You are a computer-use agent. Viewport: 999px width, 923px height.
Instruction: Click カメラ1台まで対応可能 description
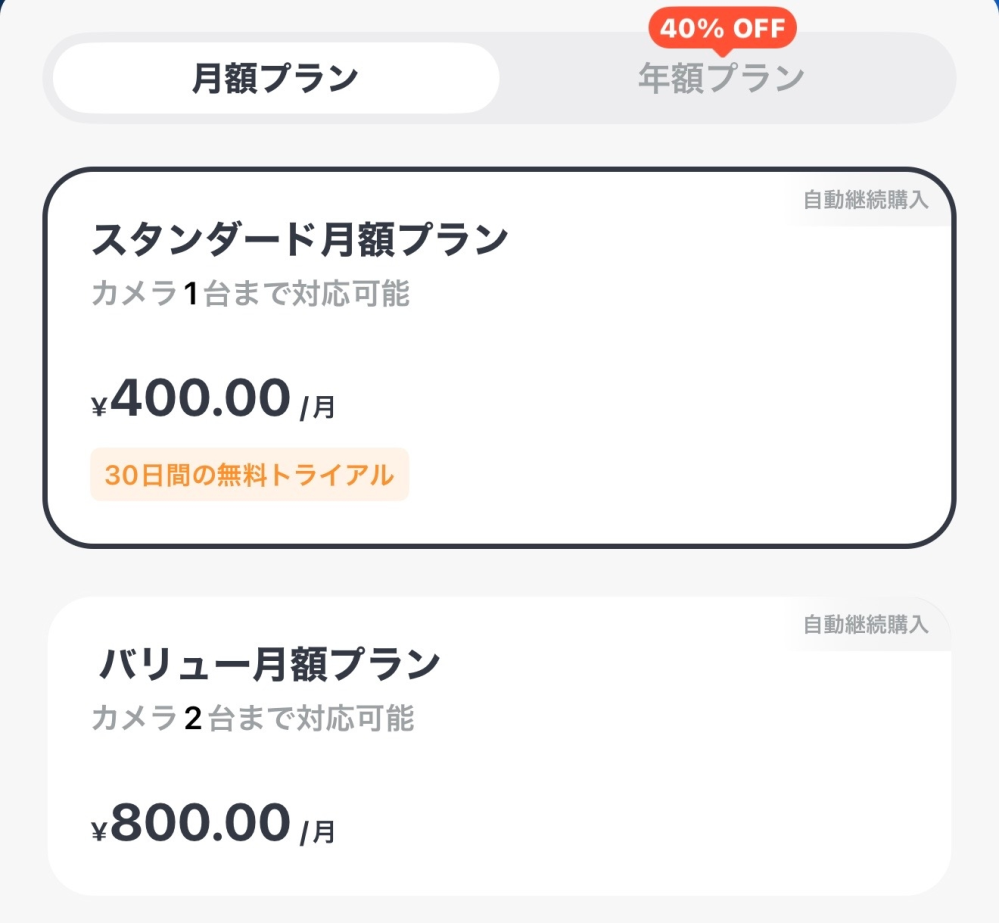tap(250, 293)
